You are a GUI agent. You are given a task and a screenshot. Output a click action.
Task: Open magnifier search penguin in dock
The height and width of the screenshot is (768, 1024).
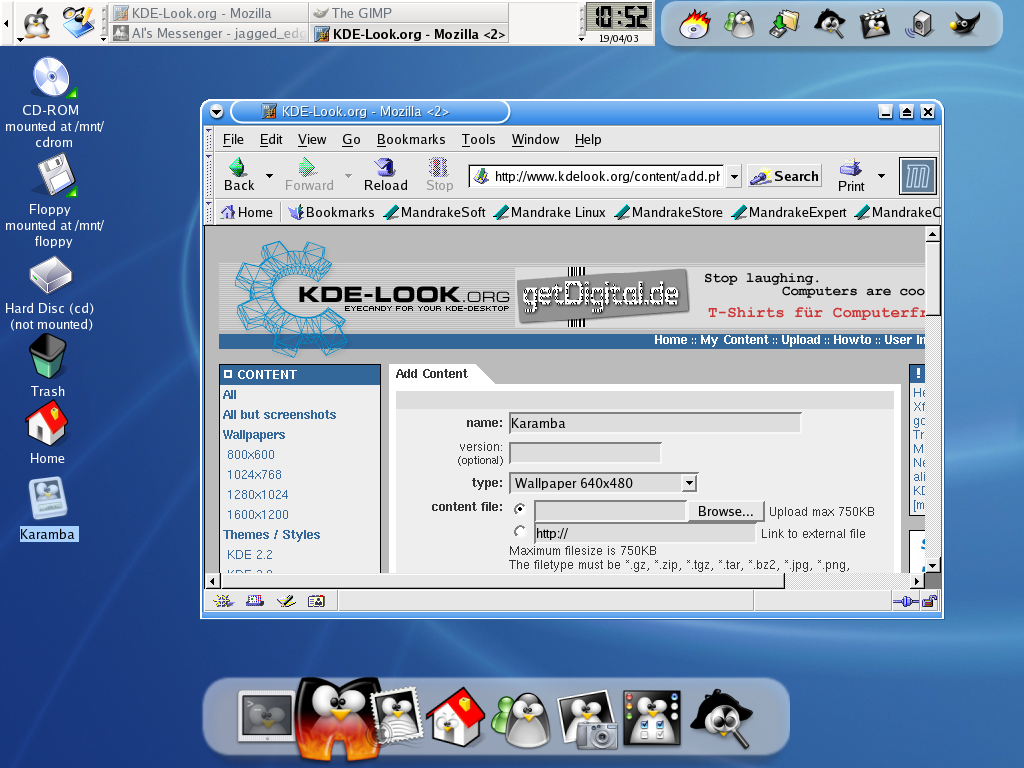(721, 718)
